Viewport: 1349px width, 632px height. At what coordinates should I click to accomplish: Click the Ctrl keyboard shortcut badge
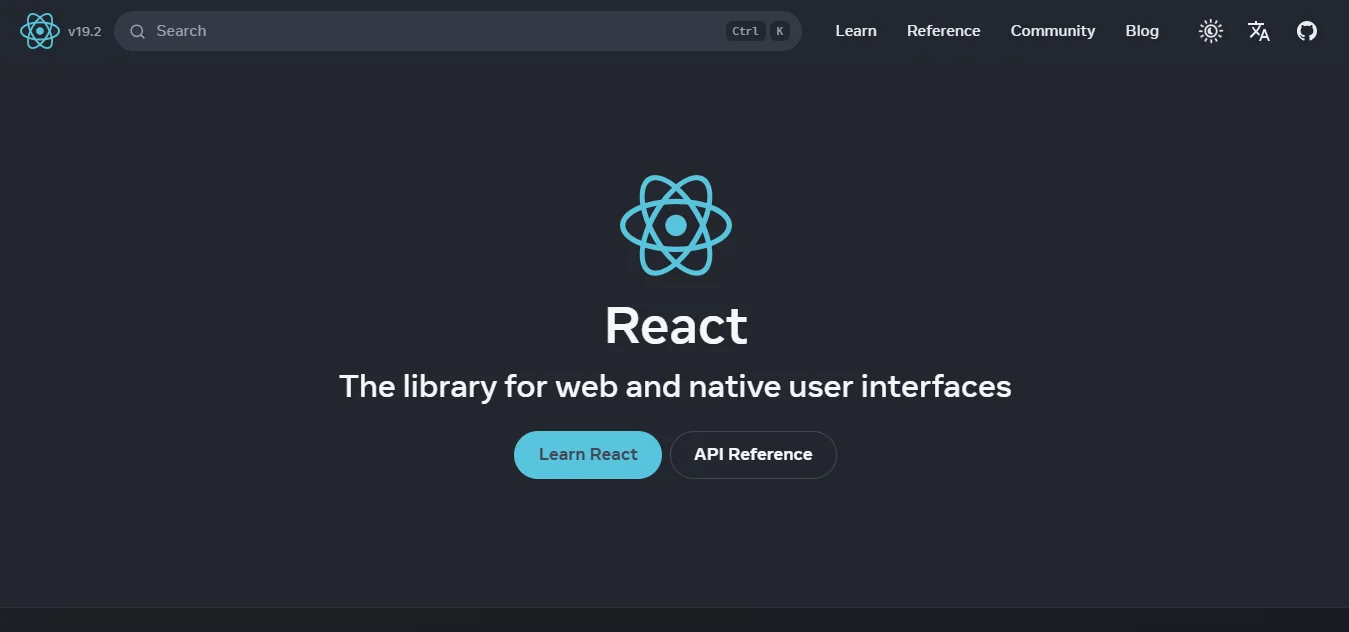coord(745,31)
